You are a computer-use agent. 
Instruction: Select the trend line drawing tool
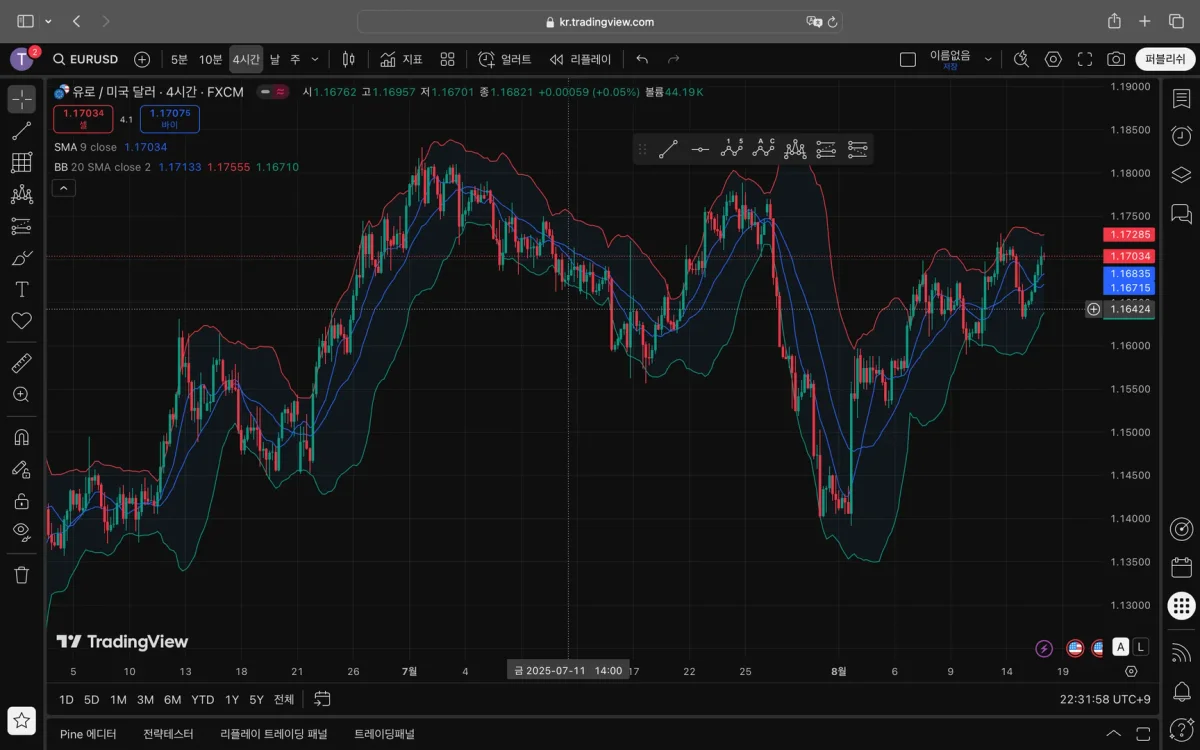[21, 131]
